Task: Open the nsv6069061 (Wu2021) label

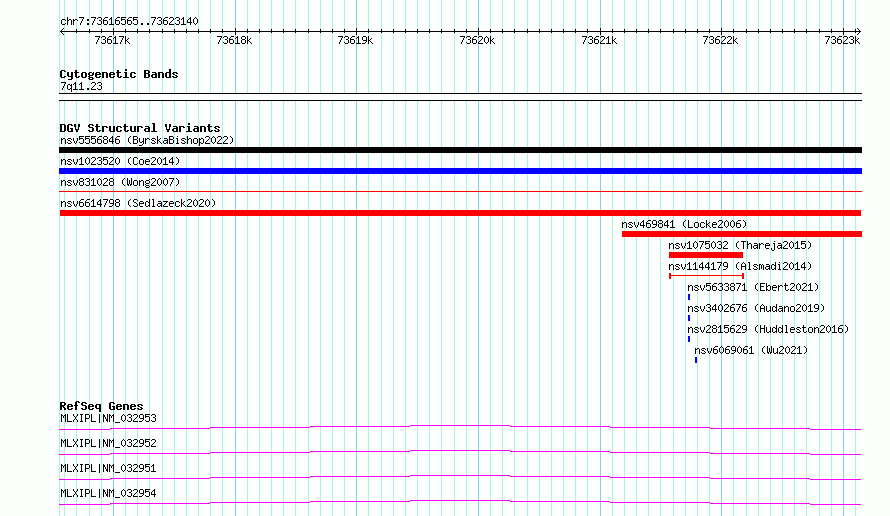Action: click(x=751, y=350)
